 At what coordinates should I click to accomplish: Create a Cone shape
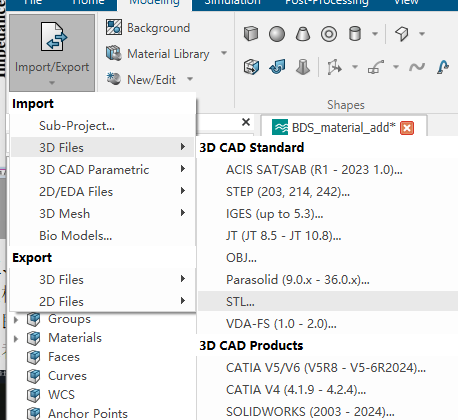(303, 34)
